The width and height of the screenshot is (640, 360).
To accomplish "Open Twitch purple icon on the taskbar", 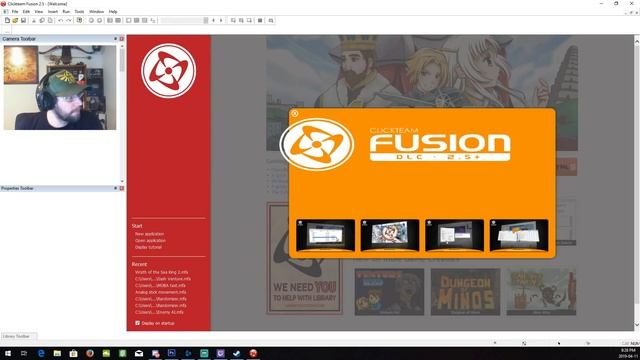I will click(x=220, y=353).
